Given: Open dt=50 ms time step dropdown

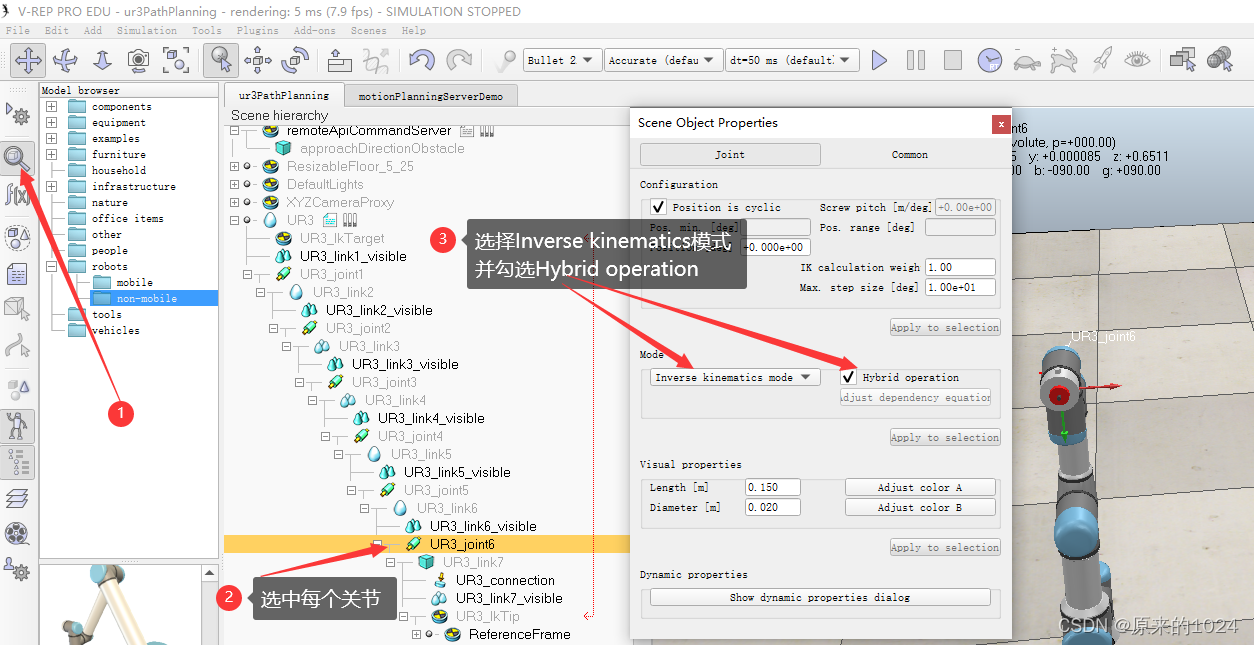Looking at the screenshot, I should point(792,60).
